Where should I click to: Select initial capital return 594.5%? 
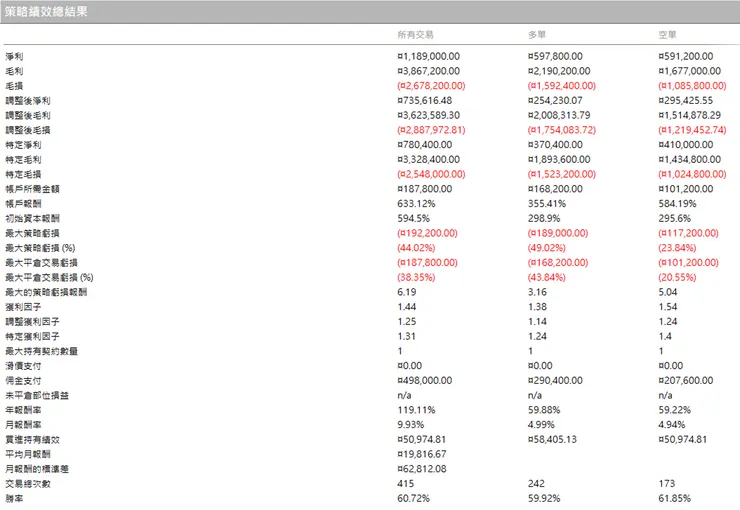(413, 218)
